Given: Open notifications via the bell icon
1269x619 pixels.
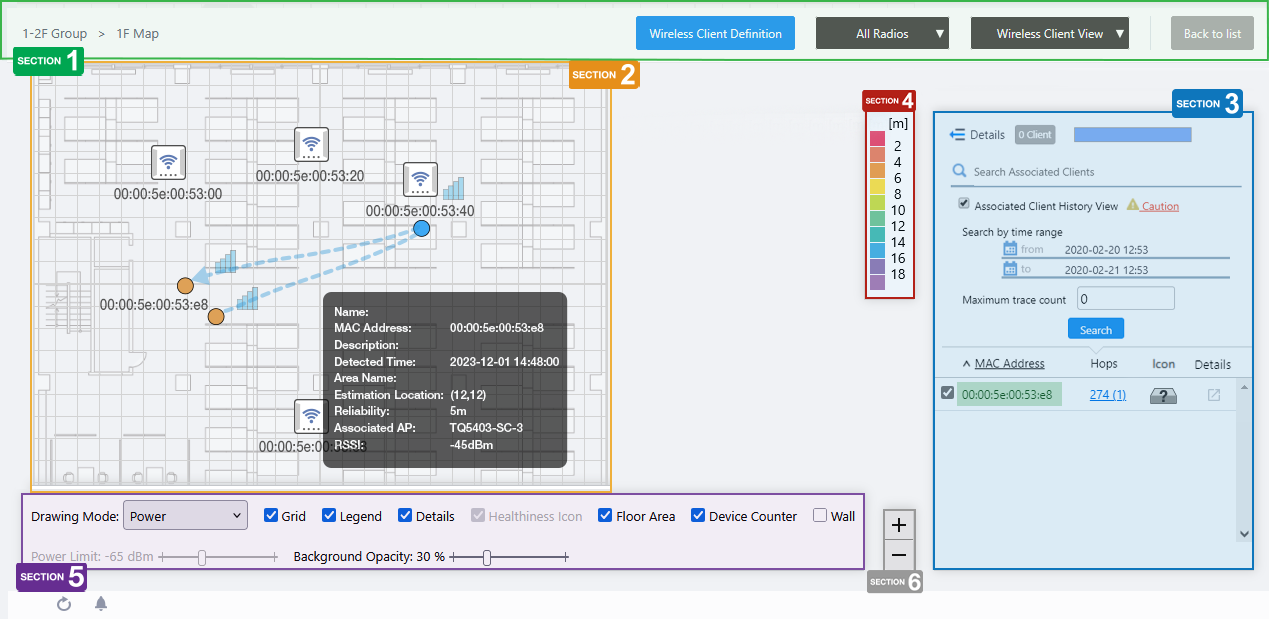Looking at the screenshot, I should (x=101, y=604).
